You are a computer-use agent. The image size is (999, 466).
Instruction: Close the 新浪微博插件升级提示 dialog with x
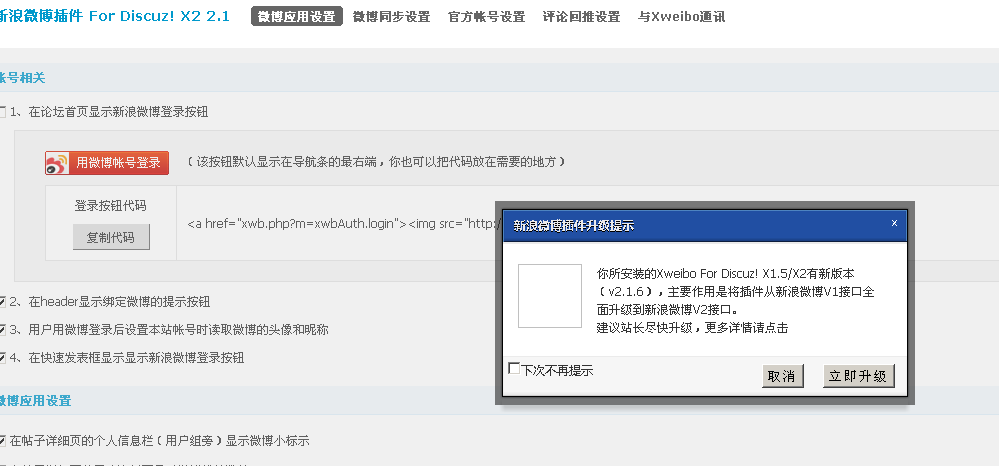(894, 223)
